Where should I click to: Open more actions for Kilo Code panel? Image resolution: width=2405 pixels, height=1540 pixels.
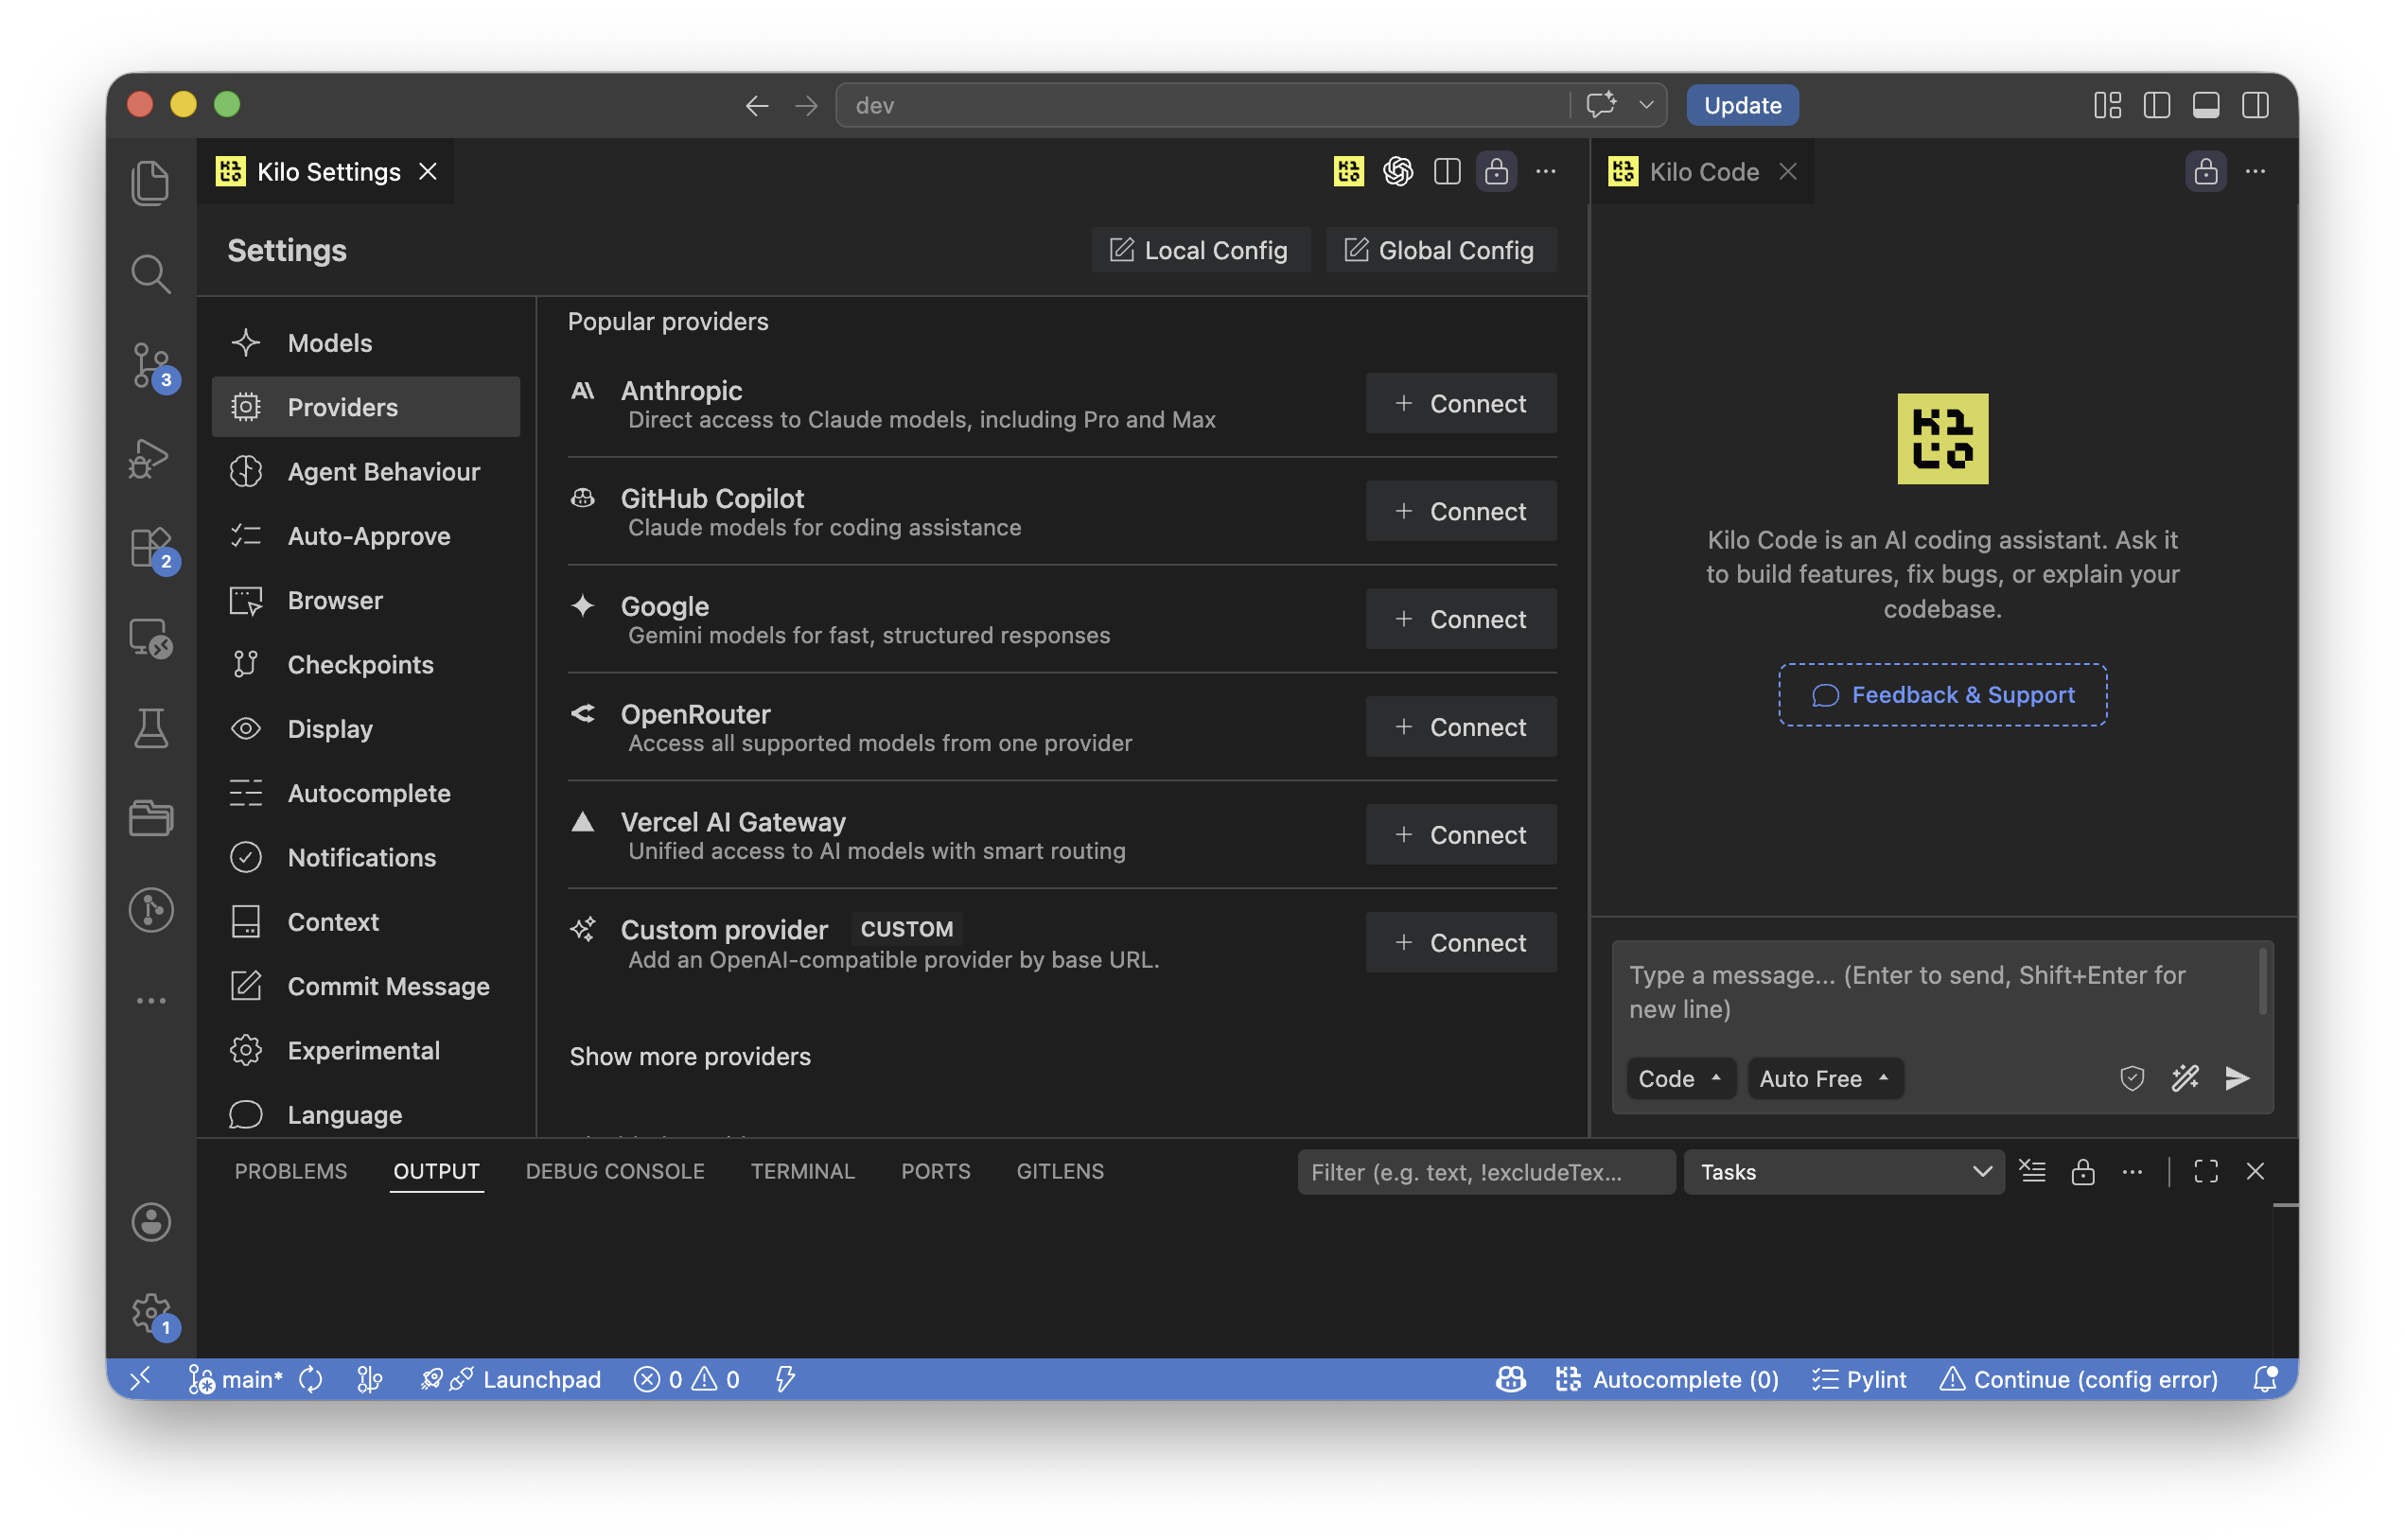click(2255, 172)
